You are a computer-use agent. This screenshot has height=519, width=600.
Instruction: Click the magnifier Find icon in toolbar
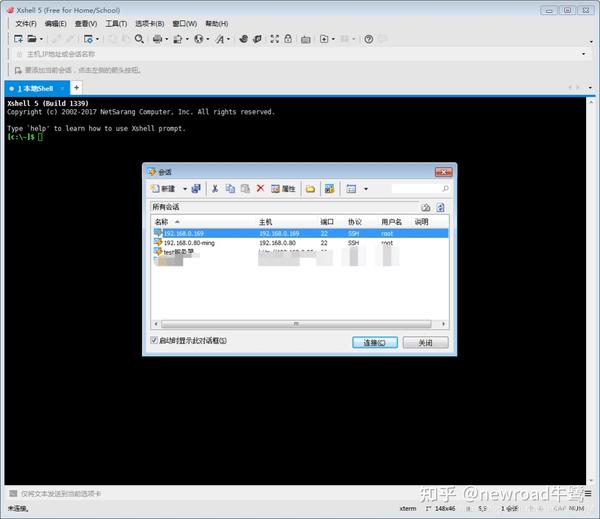coord(139,39)
